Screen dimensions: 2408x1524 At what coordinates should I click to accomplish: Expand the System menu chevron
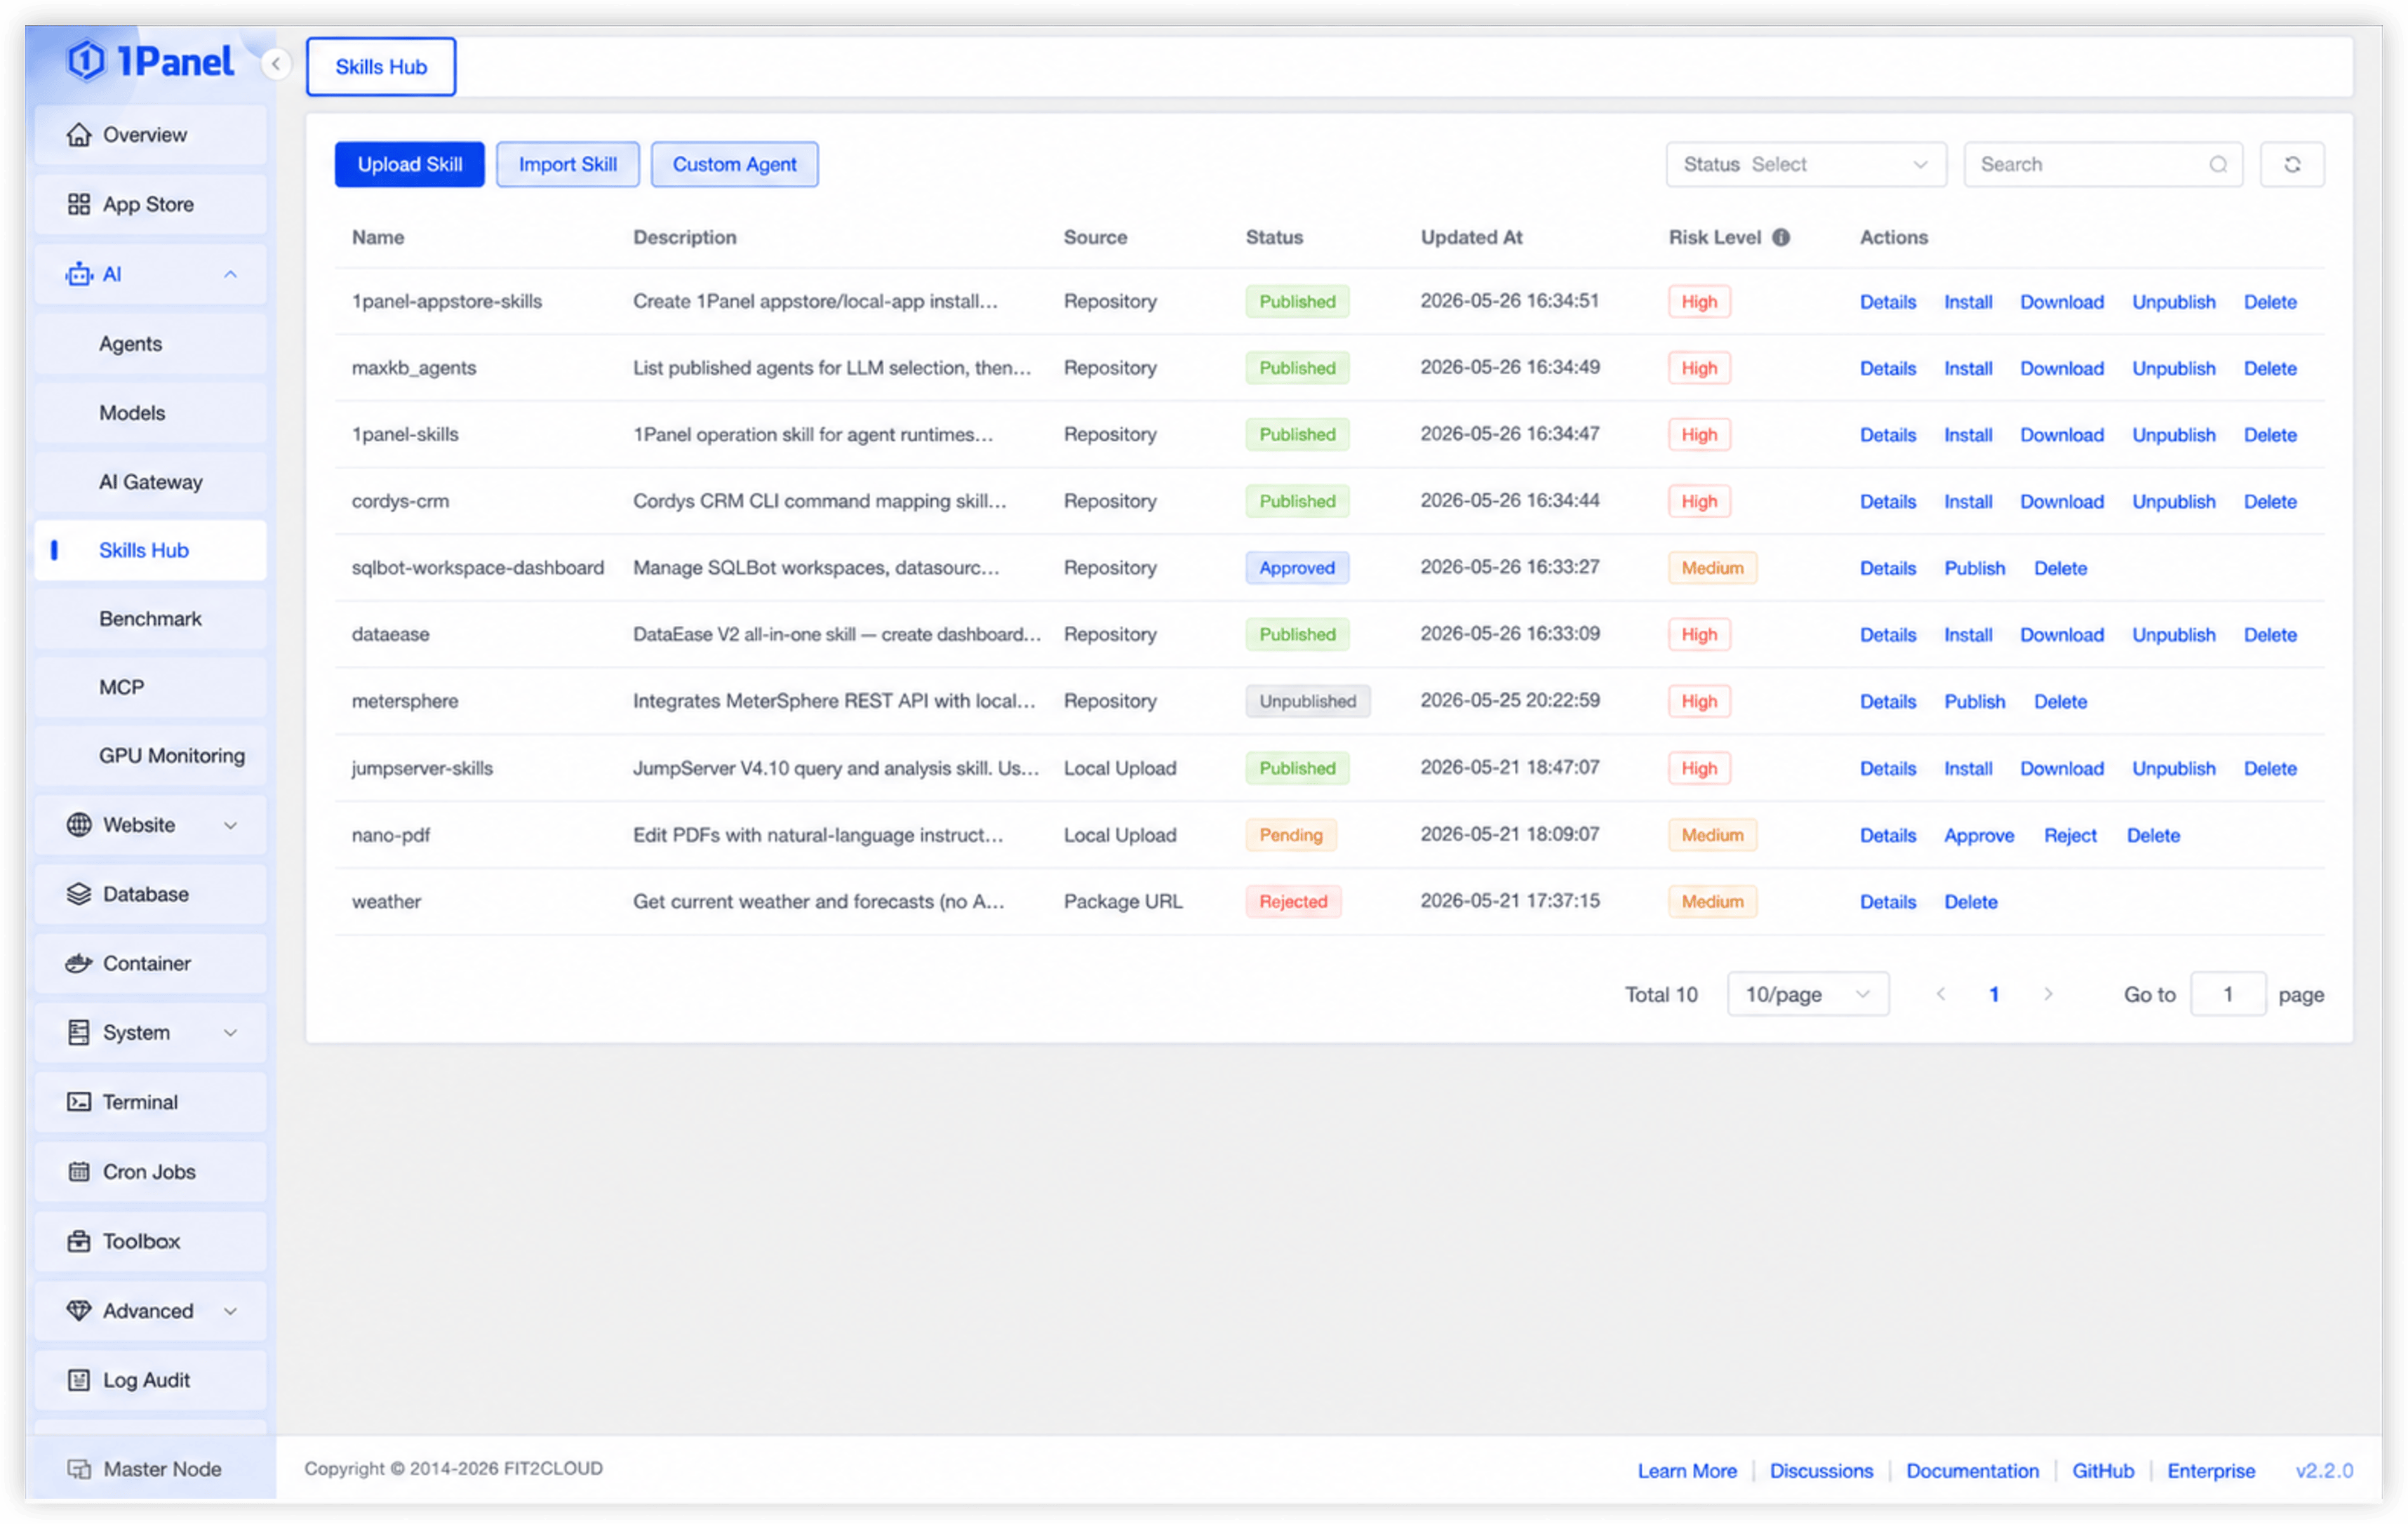230,1032
